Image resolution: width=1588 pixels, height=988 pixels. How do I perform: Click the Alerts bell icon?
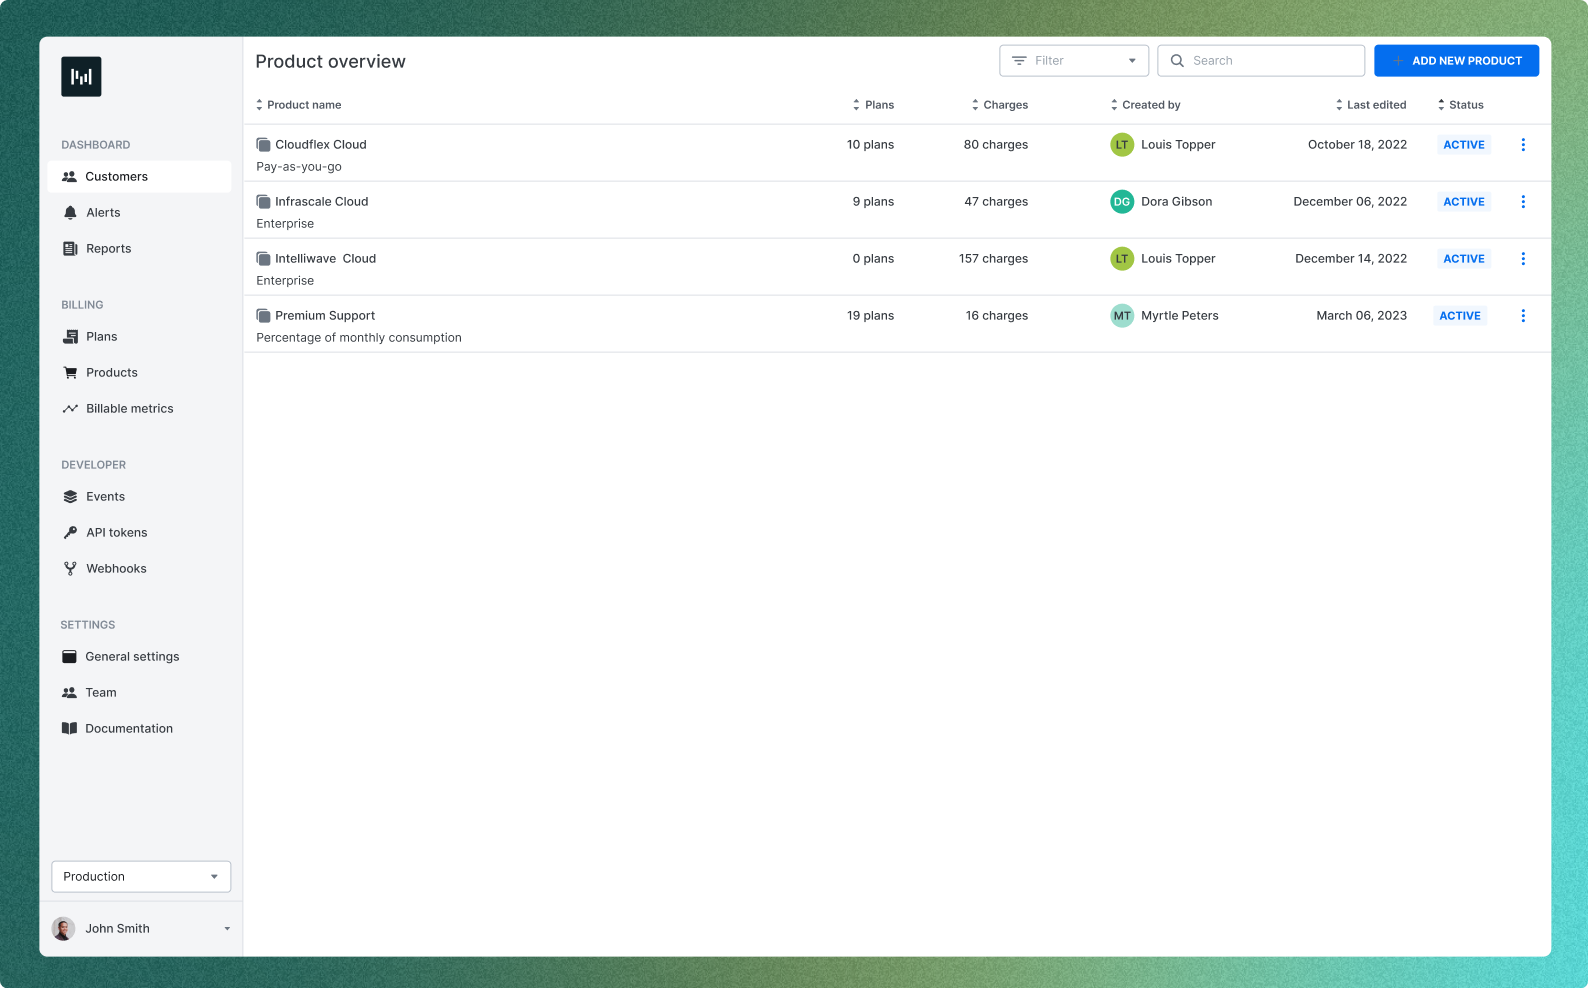point(70,213)
